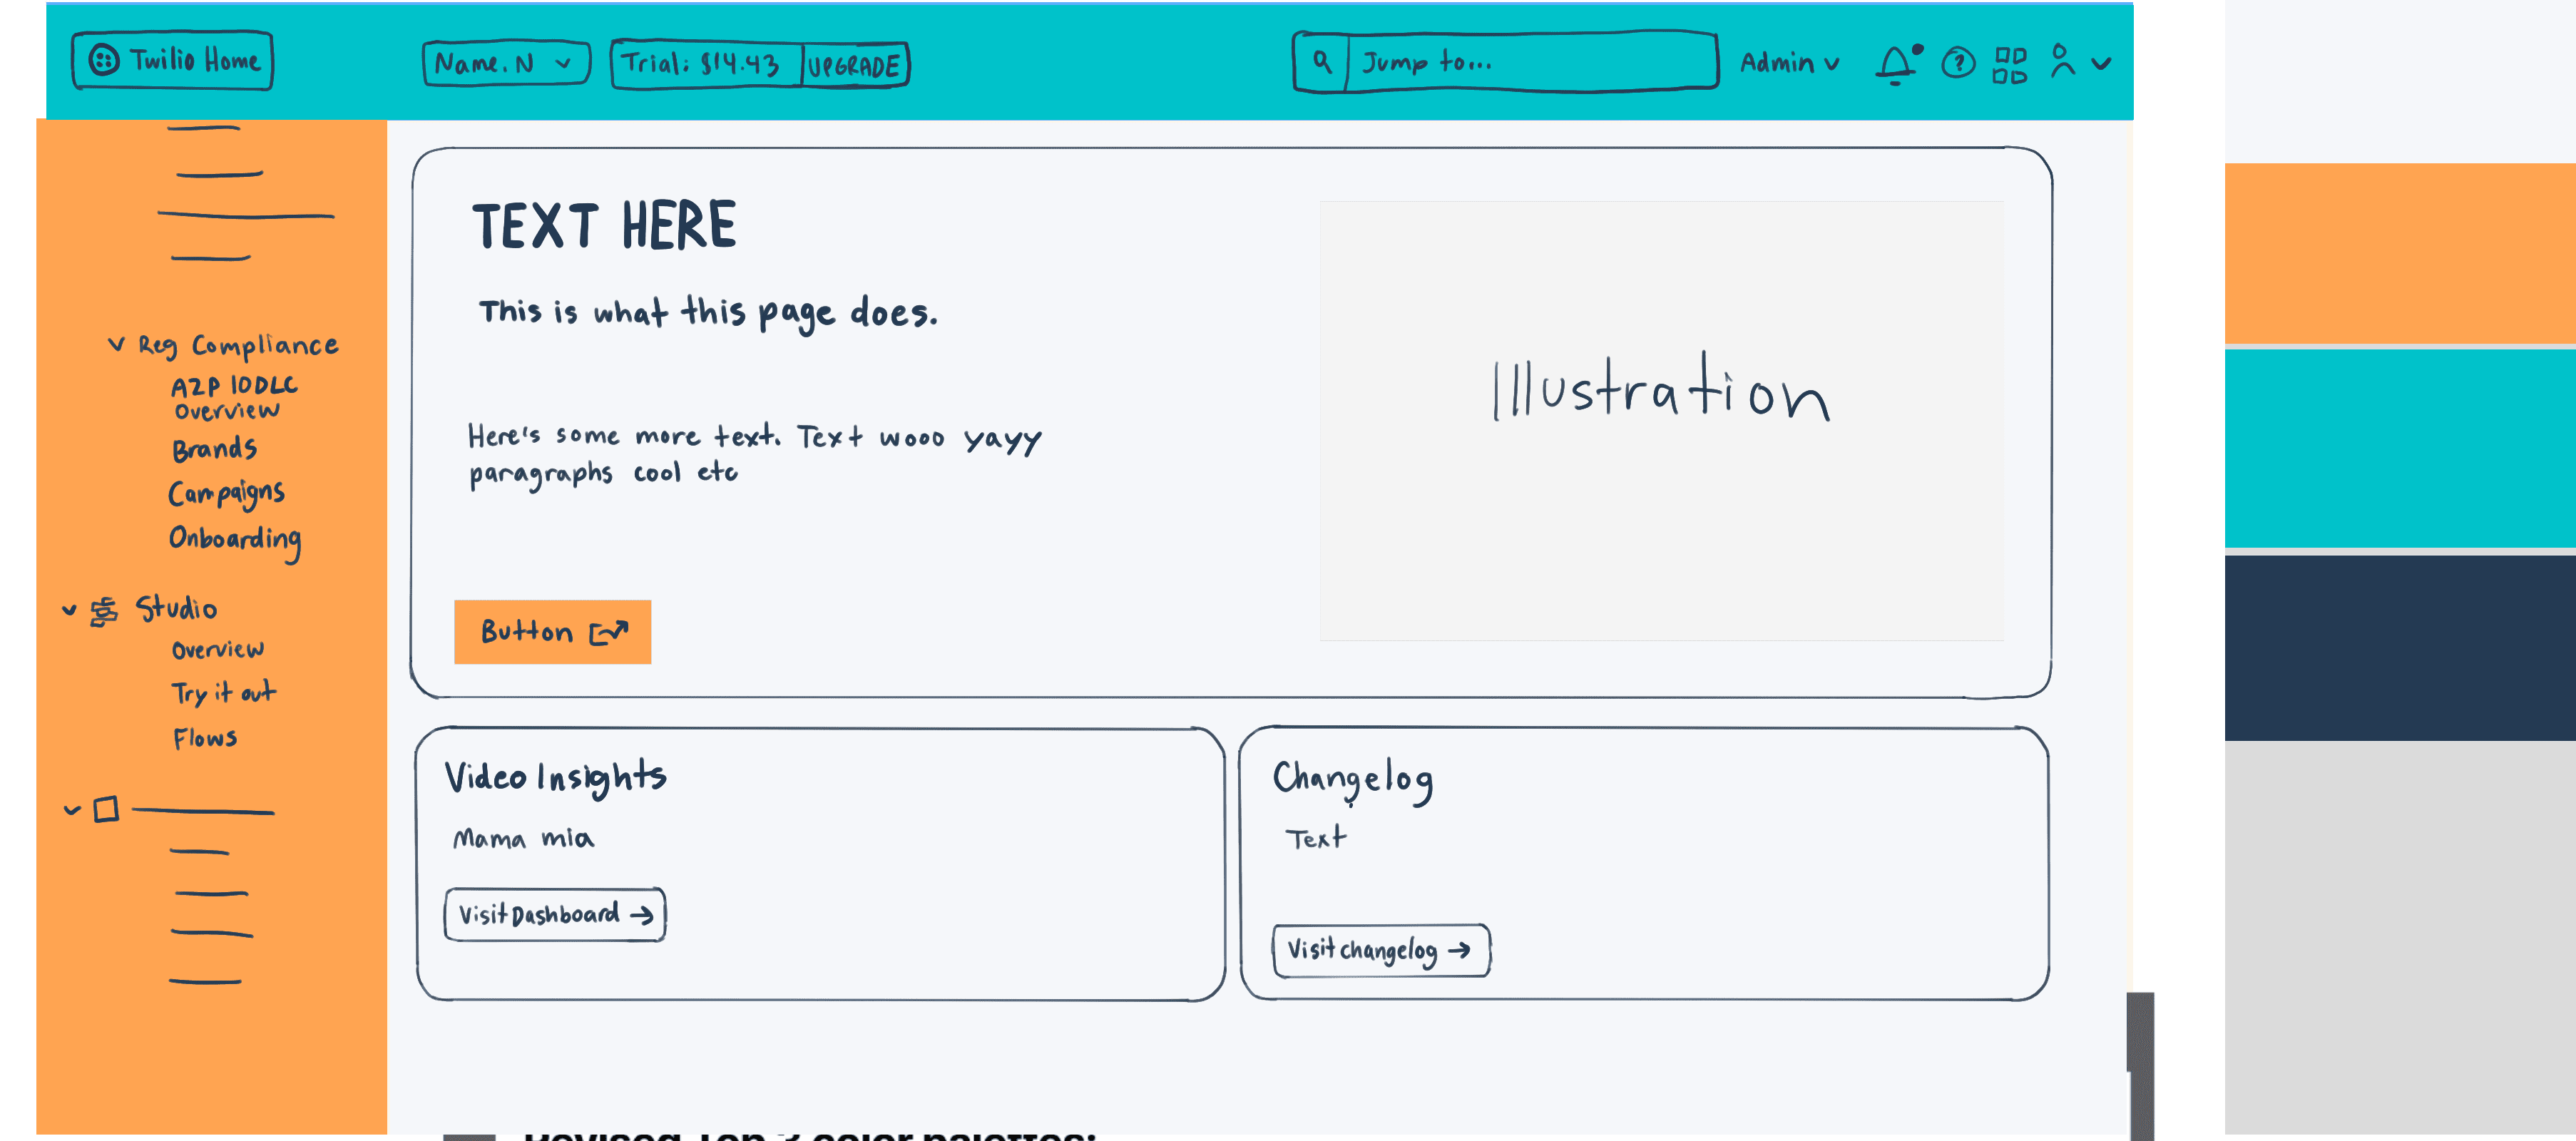Click the square placeholder icon in sidebar
The width and height of the screenshot is (2576, 1141).
[x=106, y=809]
